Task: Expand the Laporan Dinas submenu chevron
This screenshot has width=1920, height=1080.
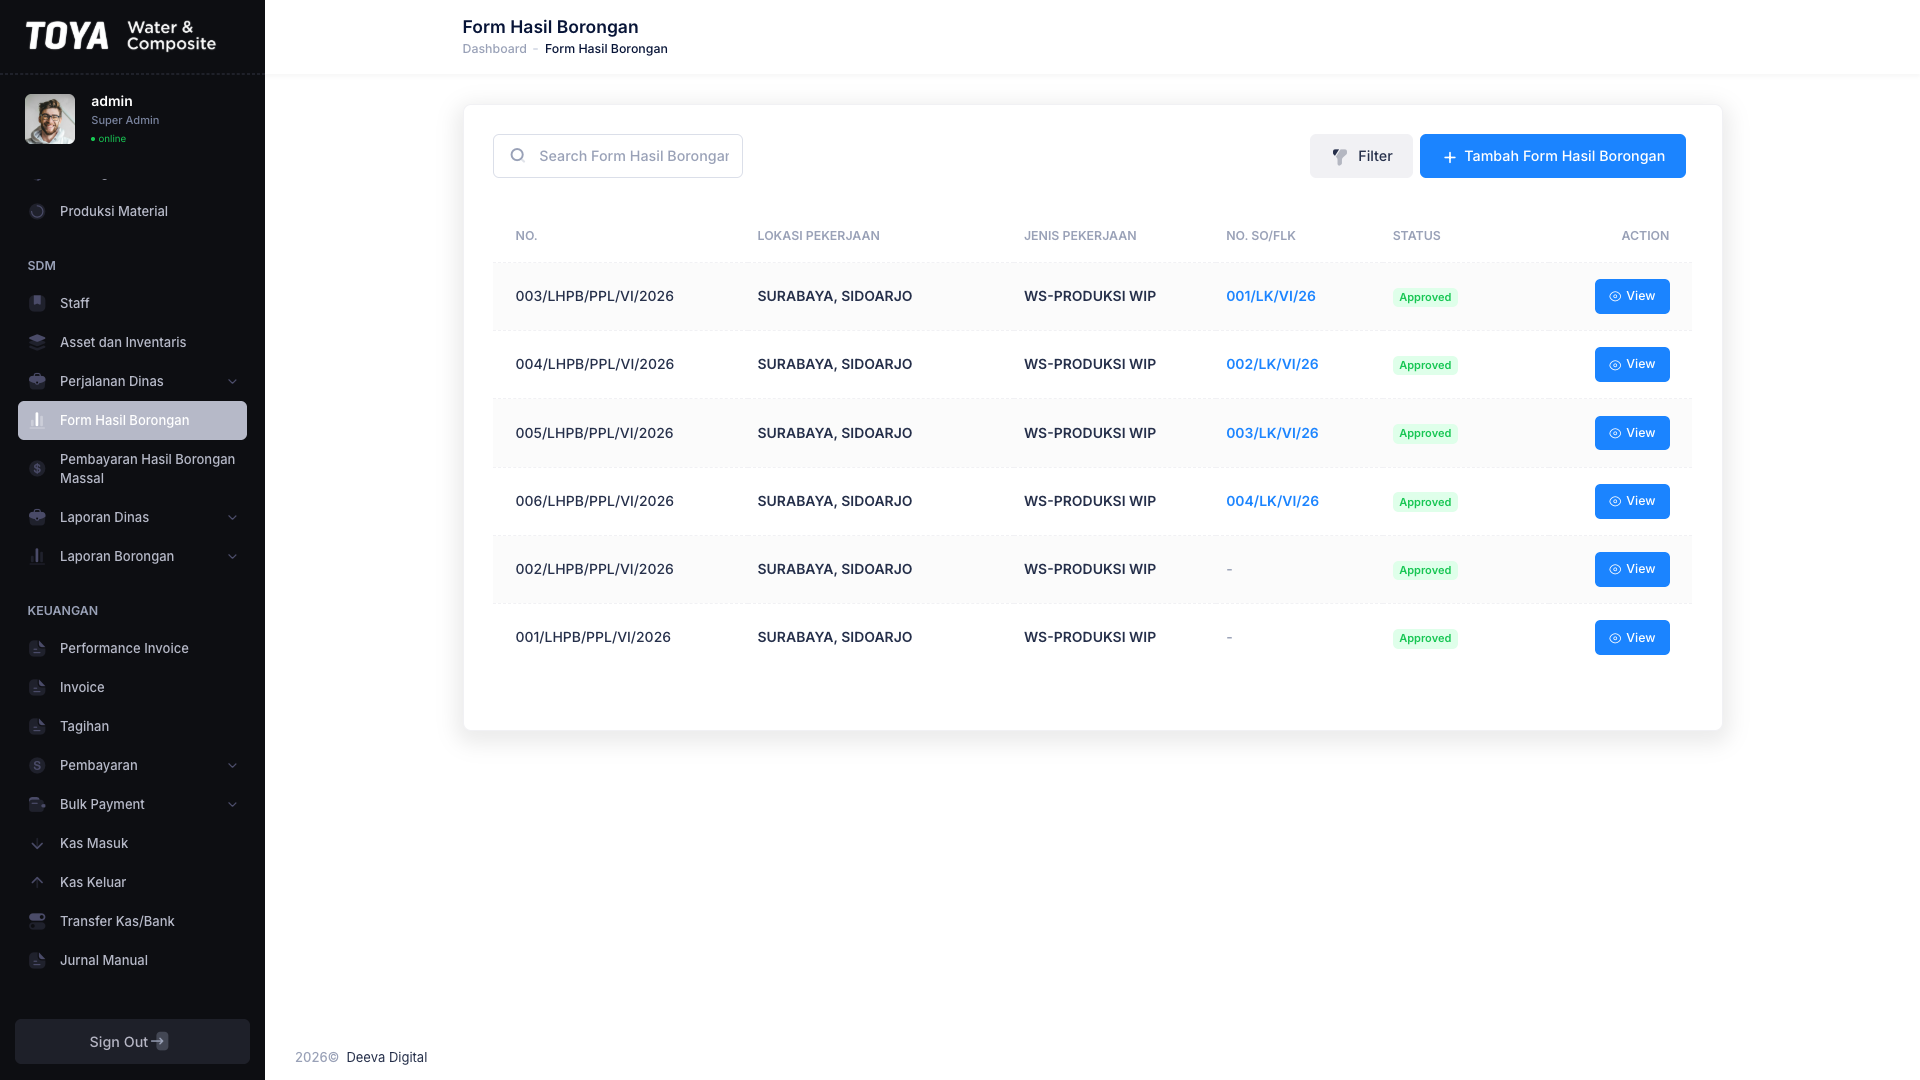Action: [x=232, y=517]
